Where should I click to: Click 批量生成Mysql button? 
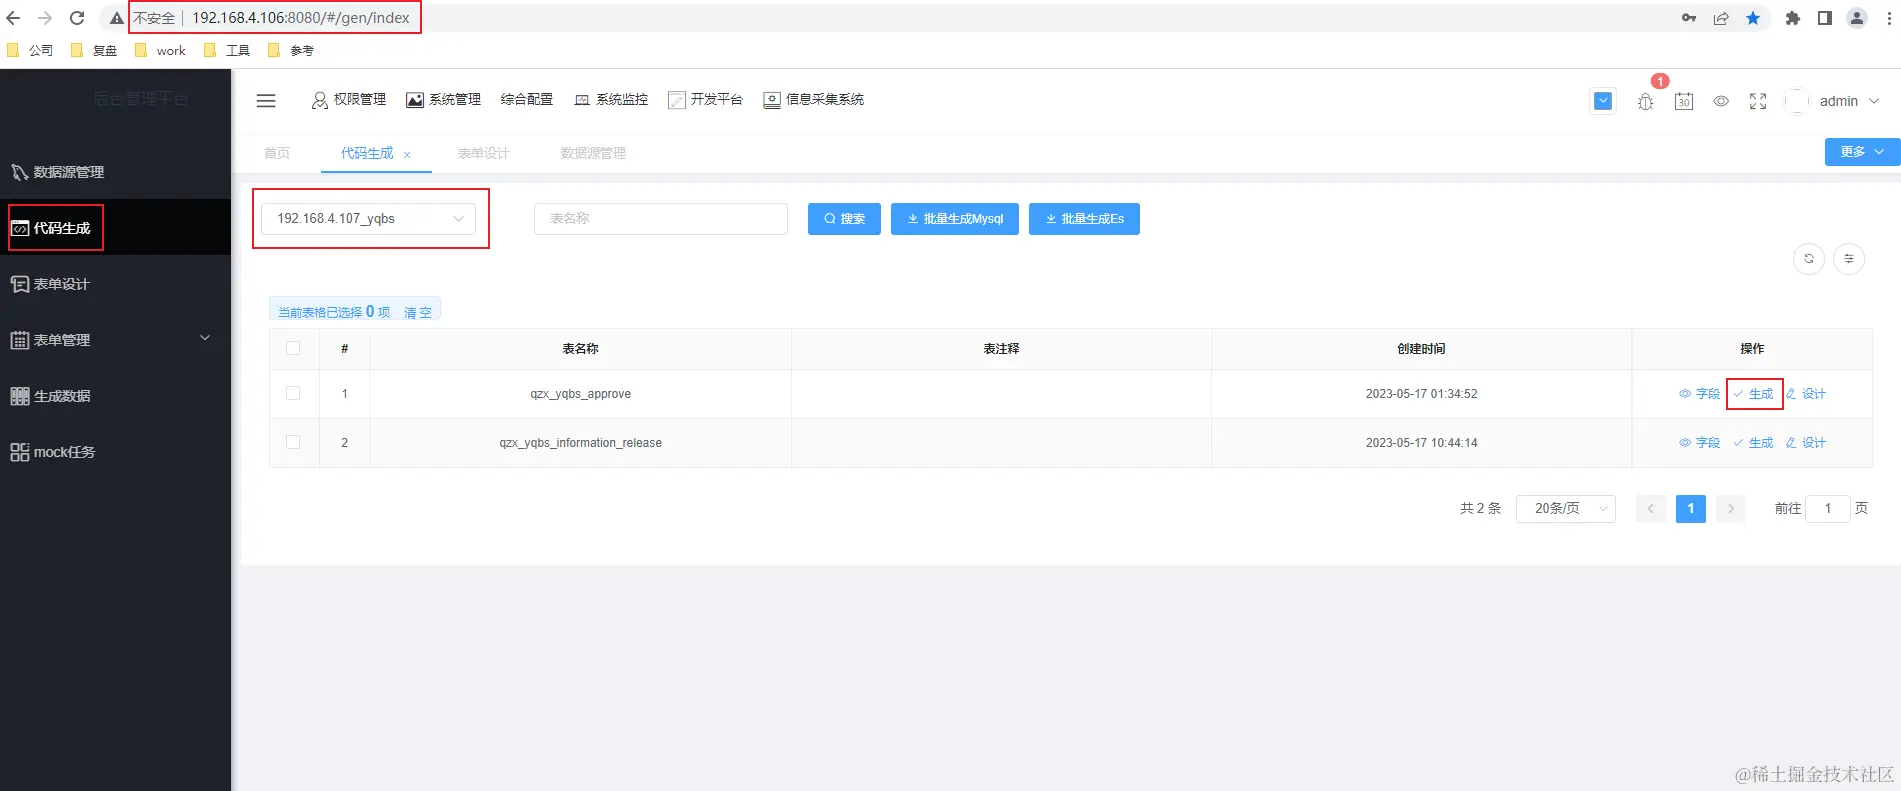coord(955,219)
